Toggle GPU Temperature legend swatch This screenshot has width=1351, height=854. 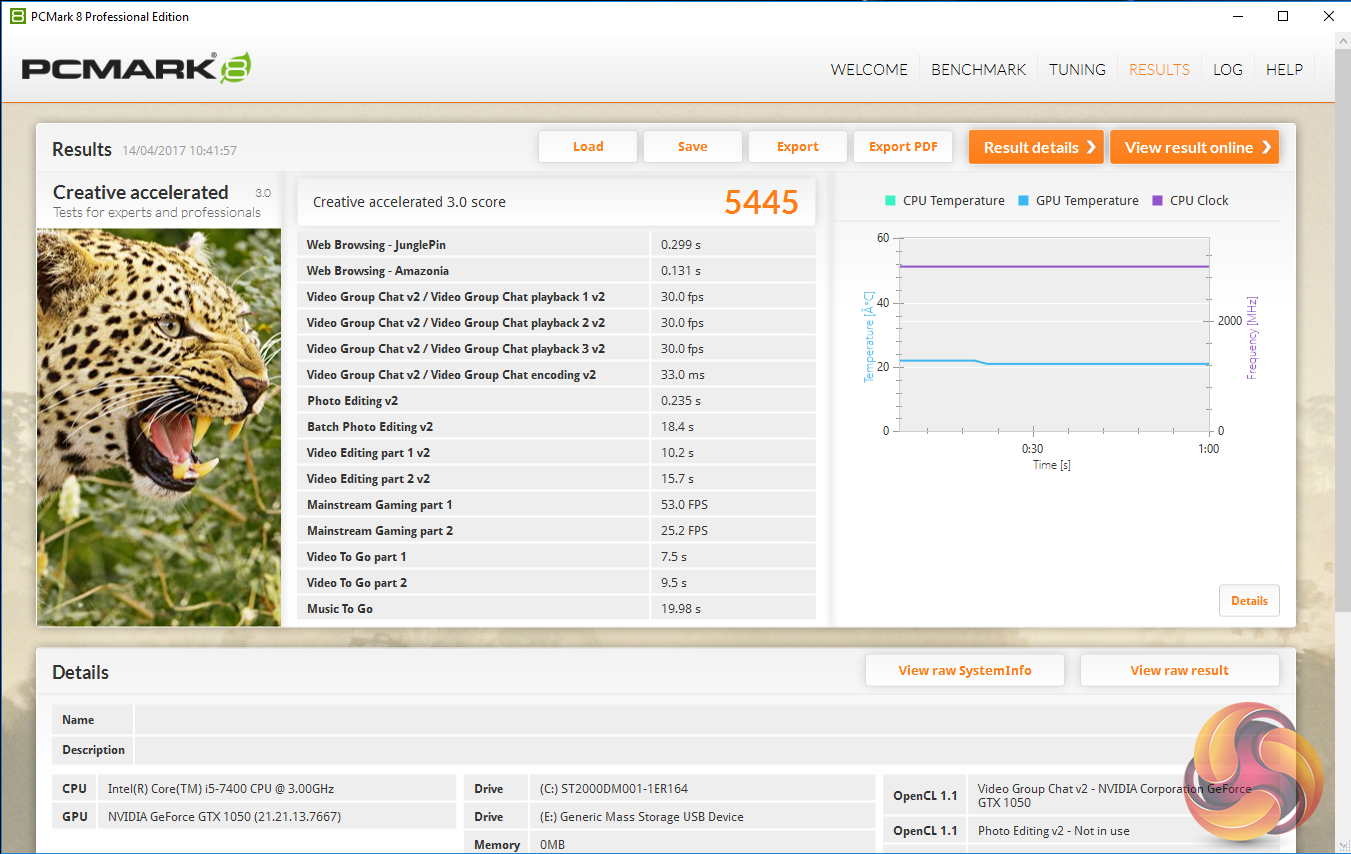1023,201
